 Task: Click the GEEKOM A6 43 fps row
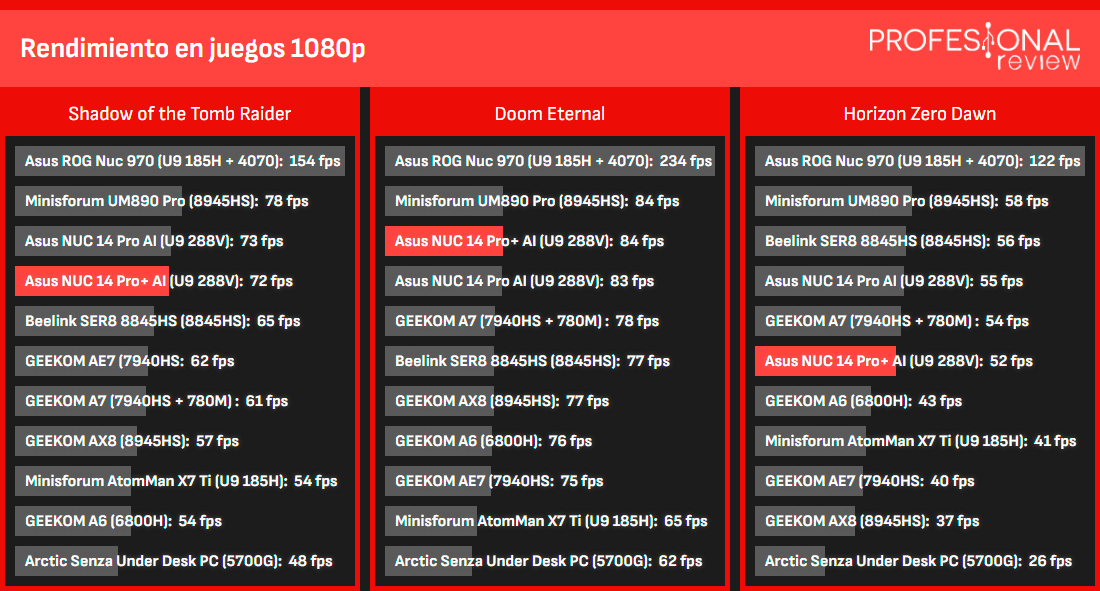920,401
